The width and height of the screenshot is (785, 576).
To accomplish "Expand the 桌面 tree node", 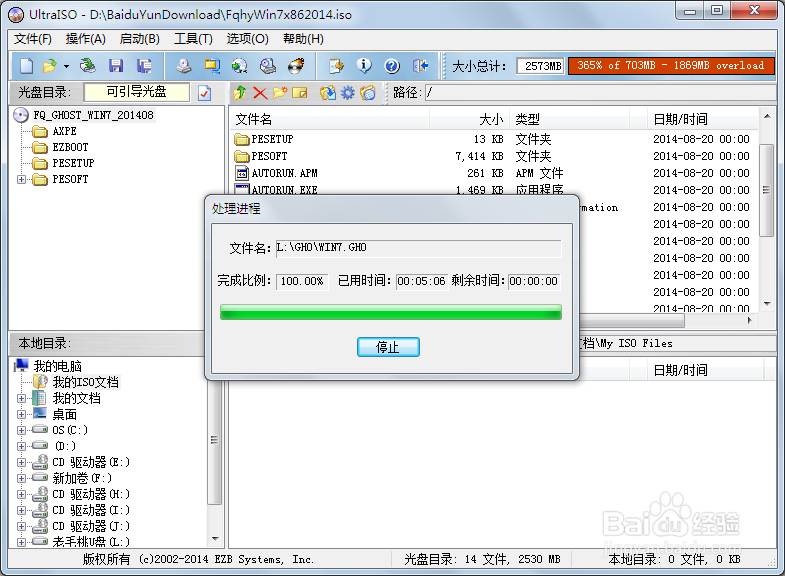I will 22,414.
